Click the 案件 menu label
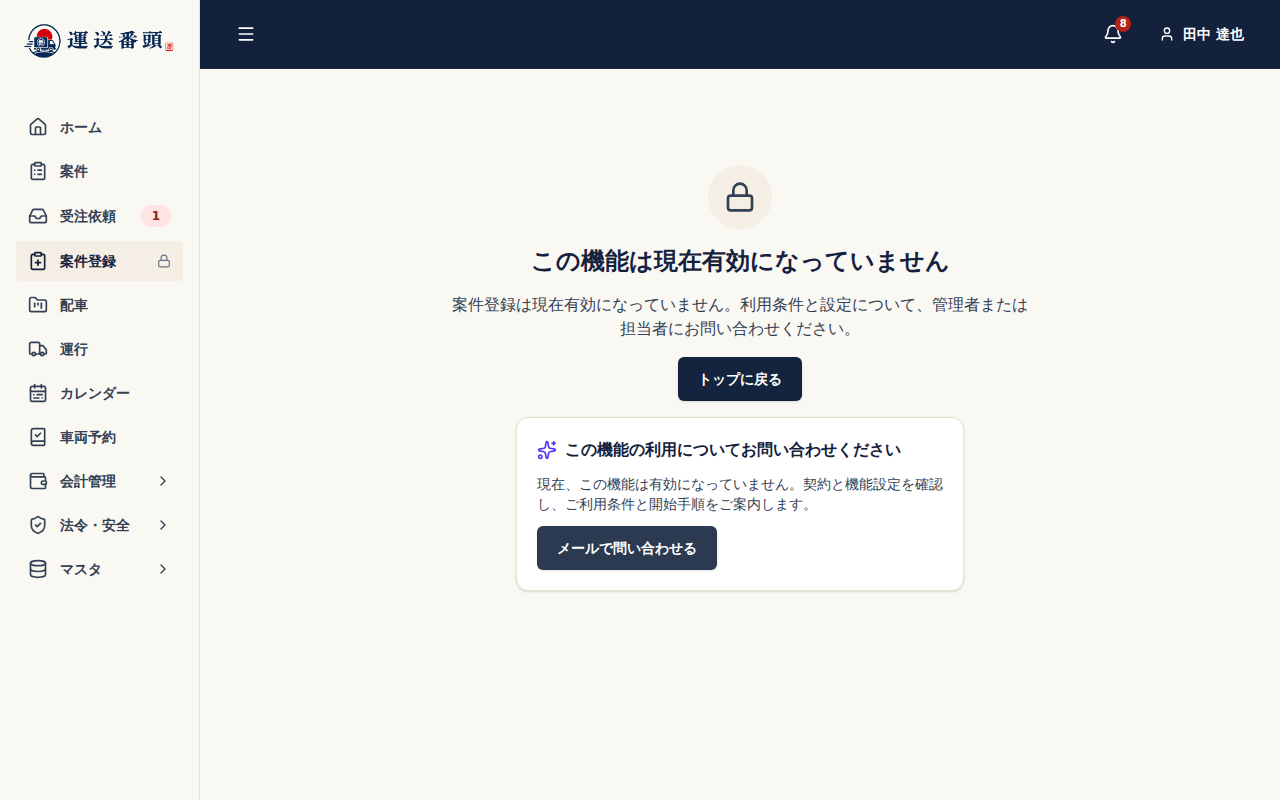Viewport: 1280px width, 800px height. 74,171
